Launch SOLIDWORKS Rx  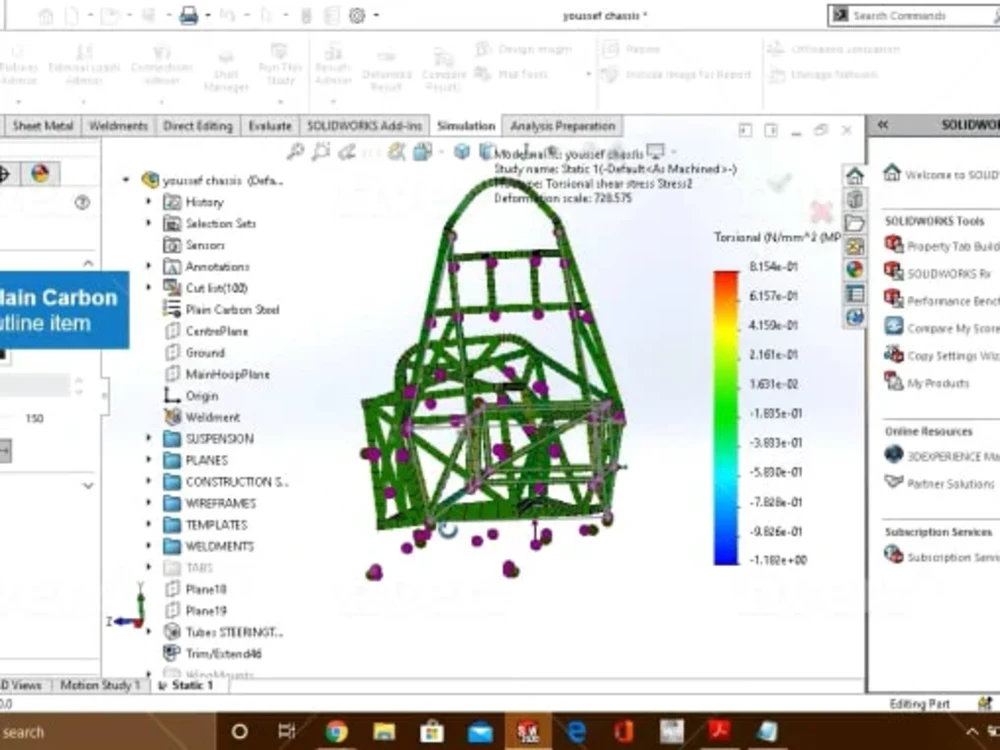[932, 270]
